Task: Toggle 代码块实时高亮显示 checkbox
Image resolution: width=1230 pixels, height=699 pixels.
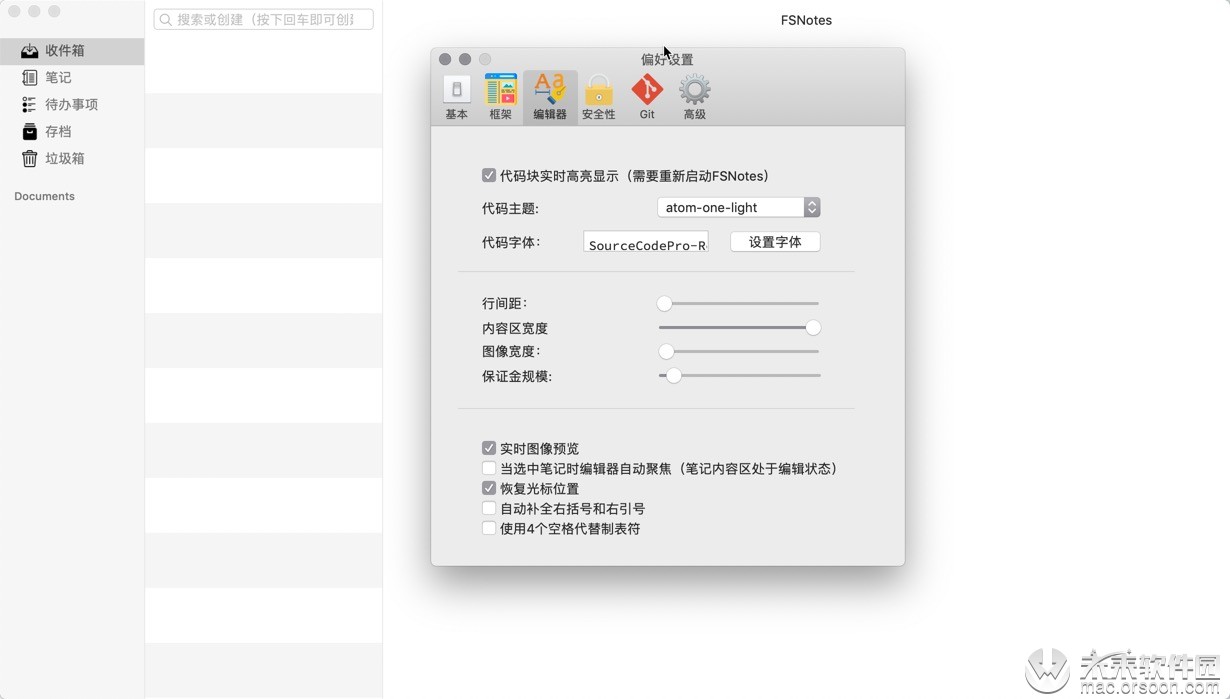Action: [489, 176]
